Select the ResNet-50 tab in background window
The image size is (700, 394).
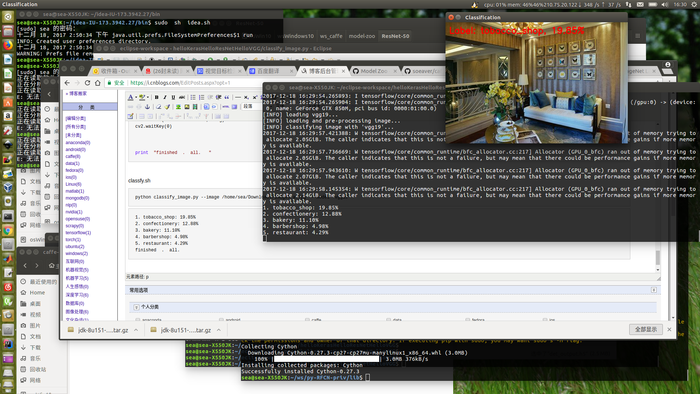click(395, 36)
